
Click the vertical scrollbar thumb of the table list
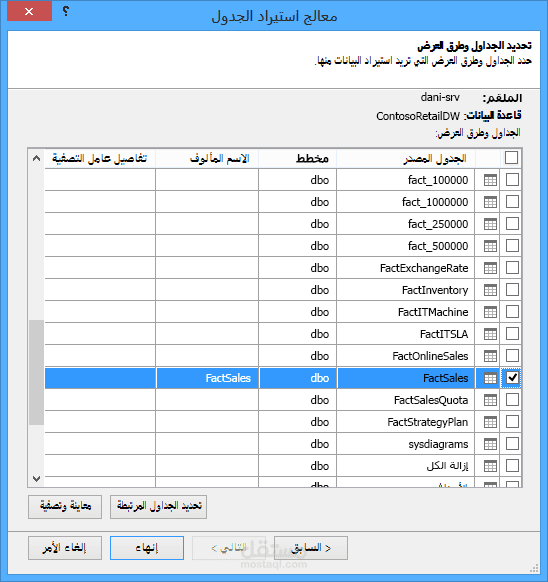click(x=36, y=372)
